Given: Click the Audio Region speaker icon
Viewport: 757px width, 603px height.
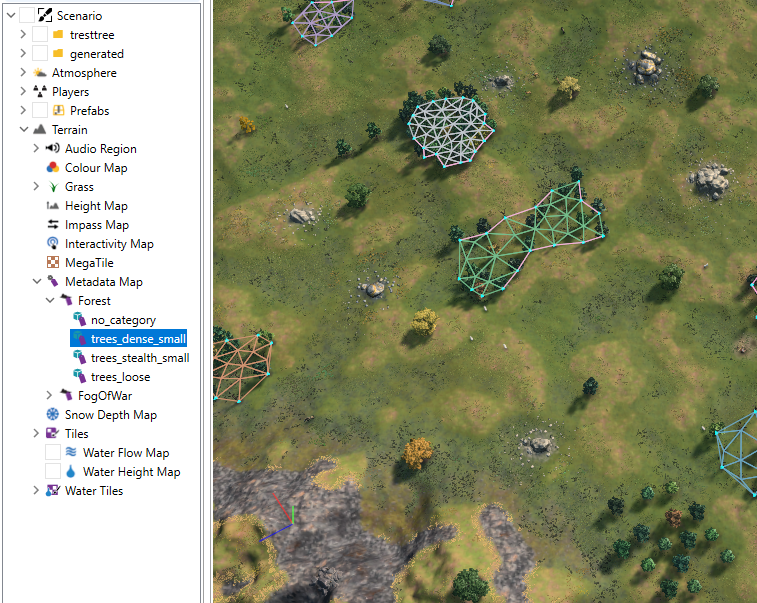Looking at the screenshot, I should (53, 148).
